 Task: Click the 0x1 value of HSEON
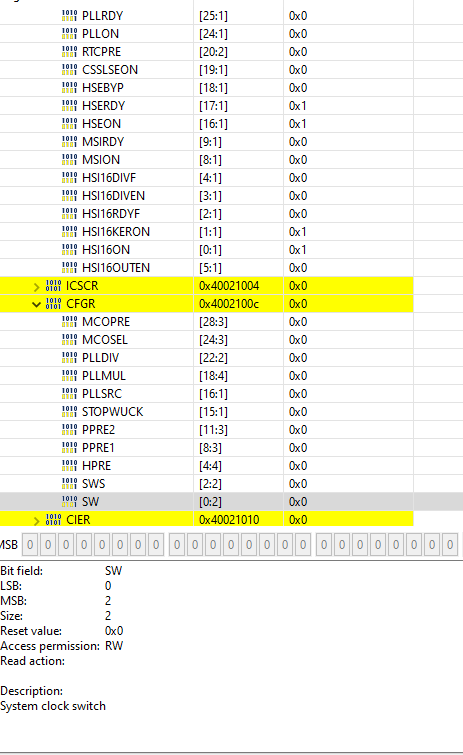tap(298, 124)
